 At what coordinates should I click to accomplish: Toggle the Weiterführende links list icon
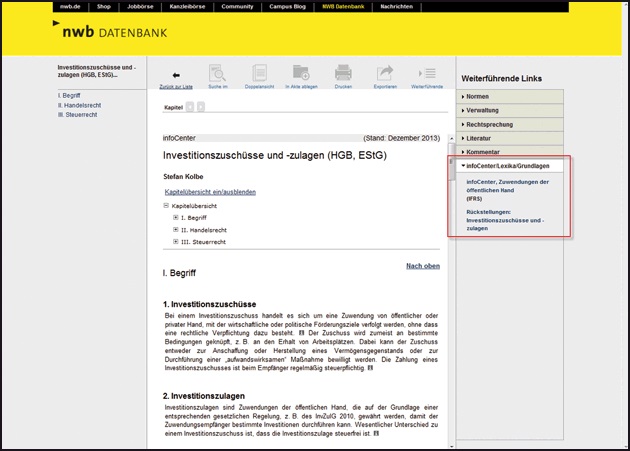pos(428,74)
